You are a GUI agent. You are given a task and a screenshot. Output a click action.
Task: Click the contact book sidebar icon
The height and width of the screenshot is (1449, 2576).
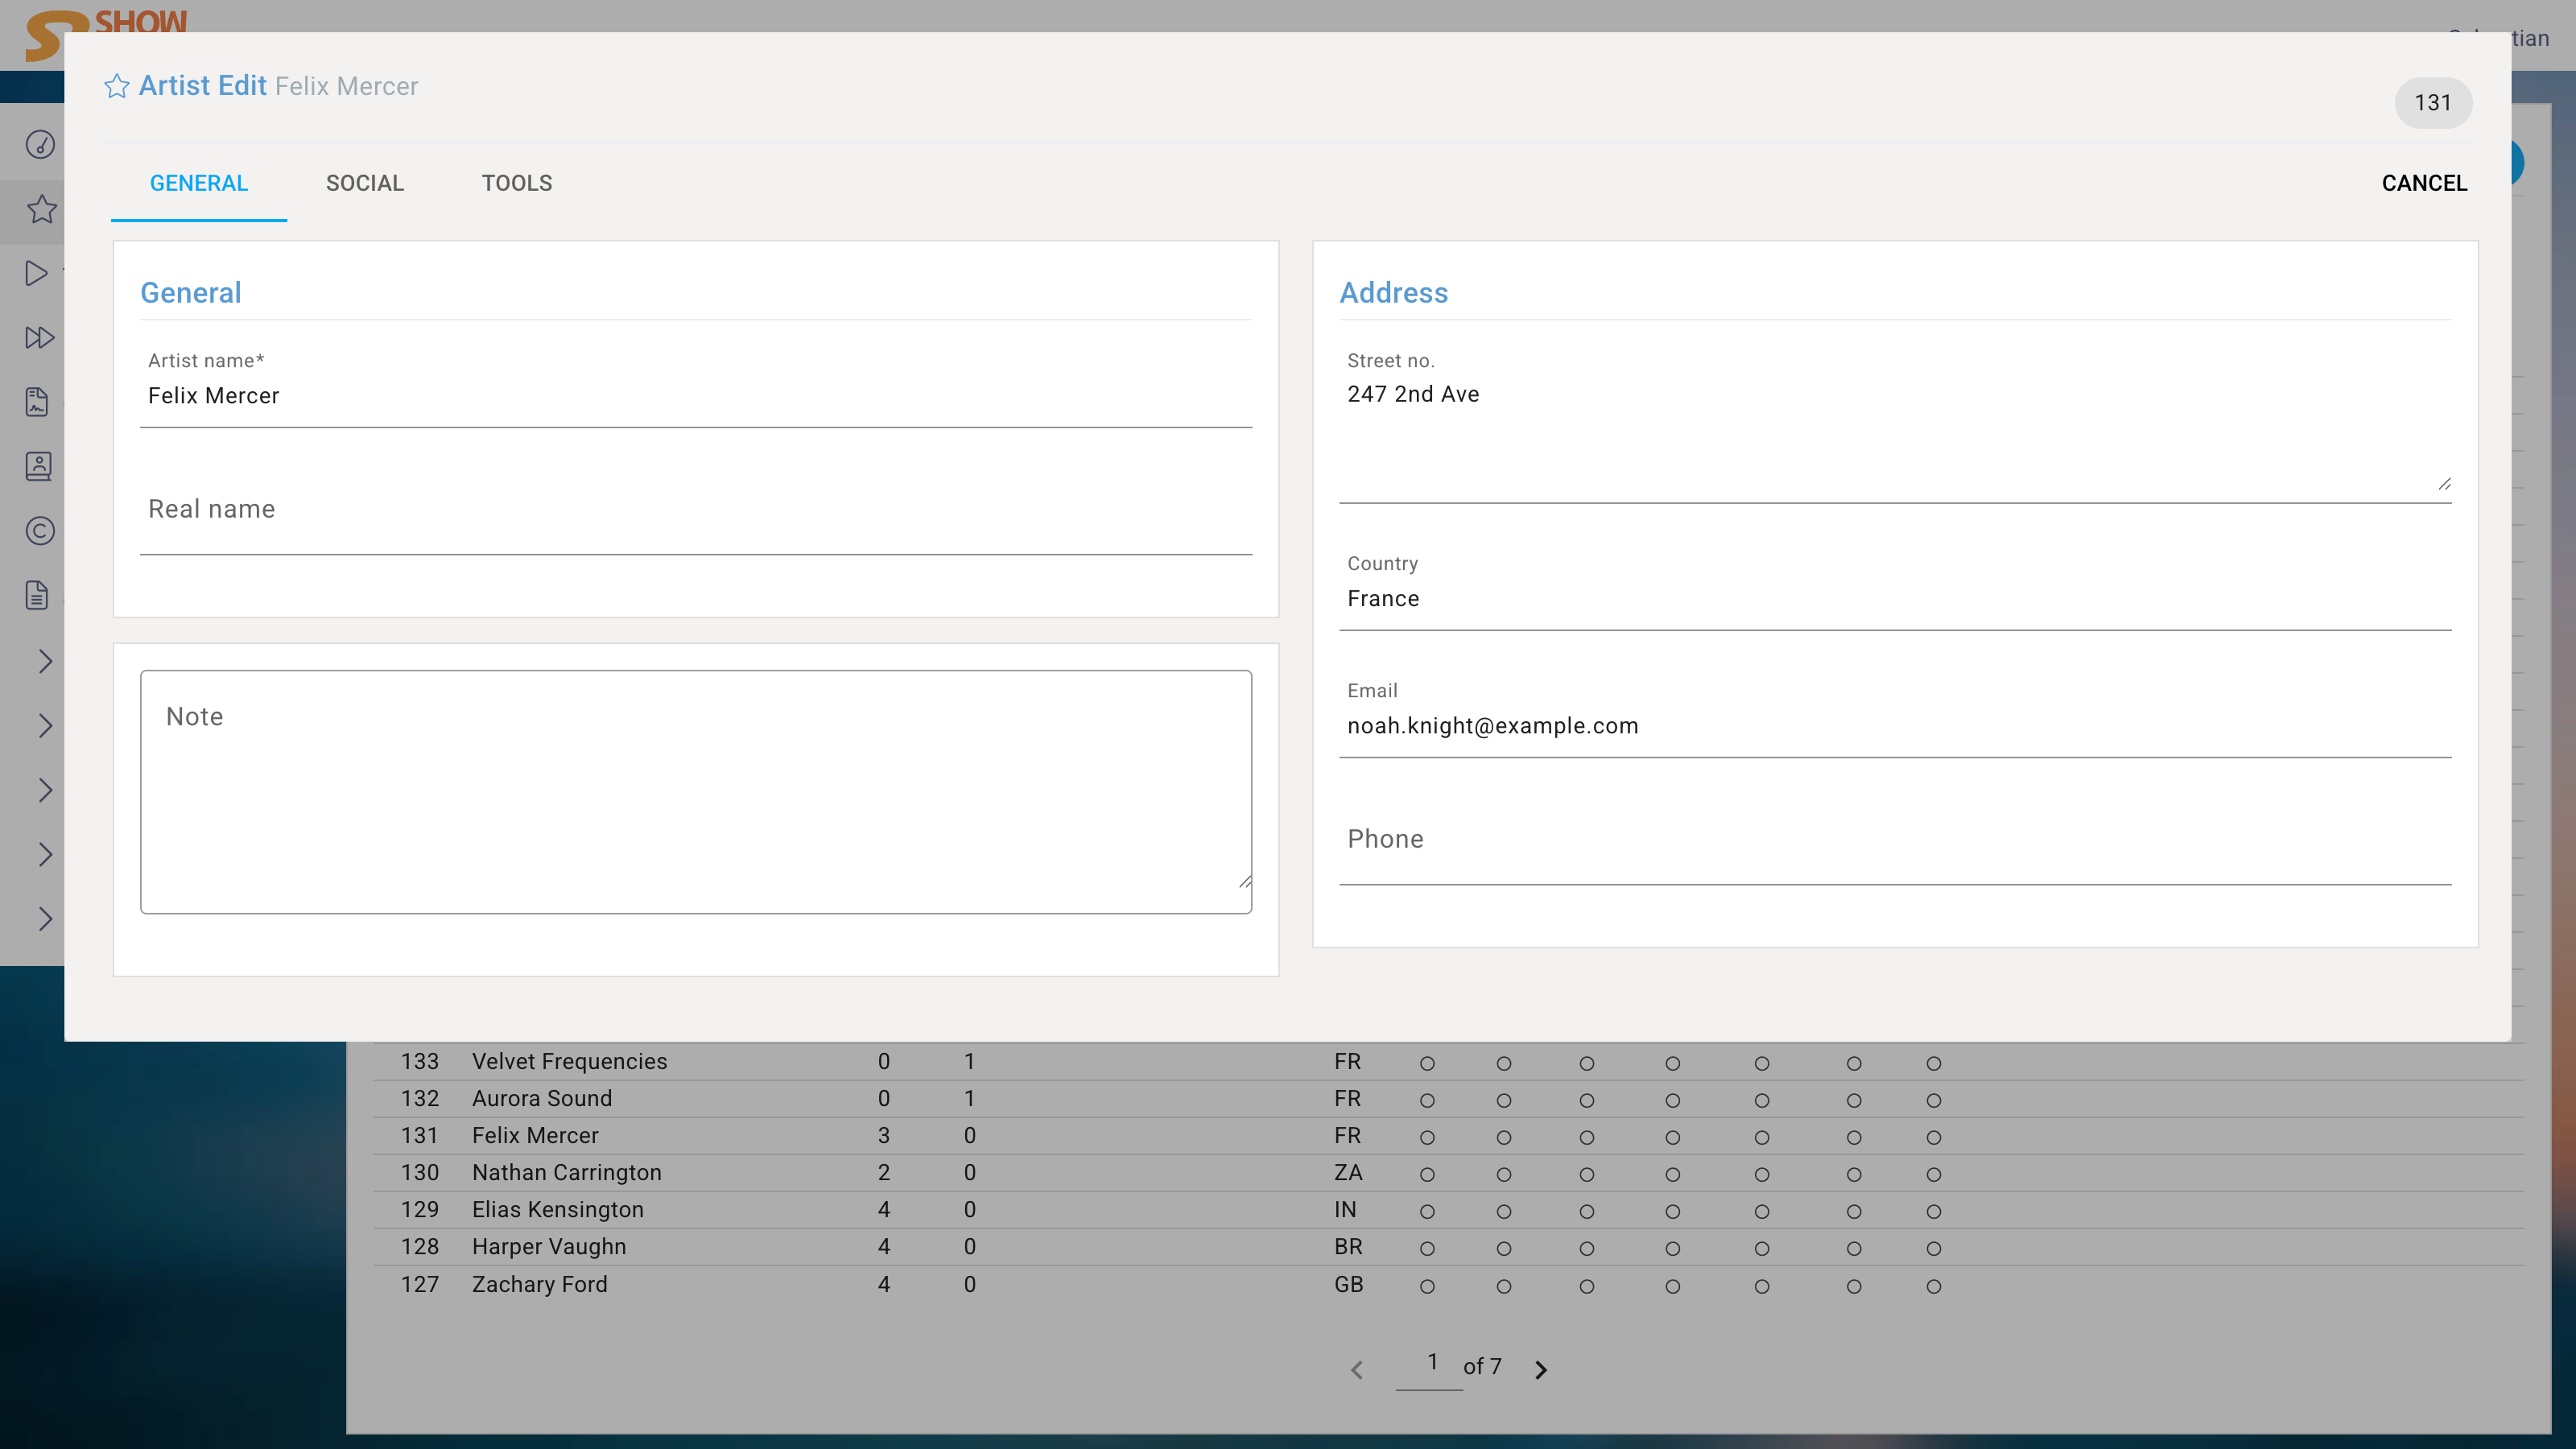click(38, 467)
